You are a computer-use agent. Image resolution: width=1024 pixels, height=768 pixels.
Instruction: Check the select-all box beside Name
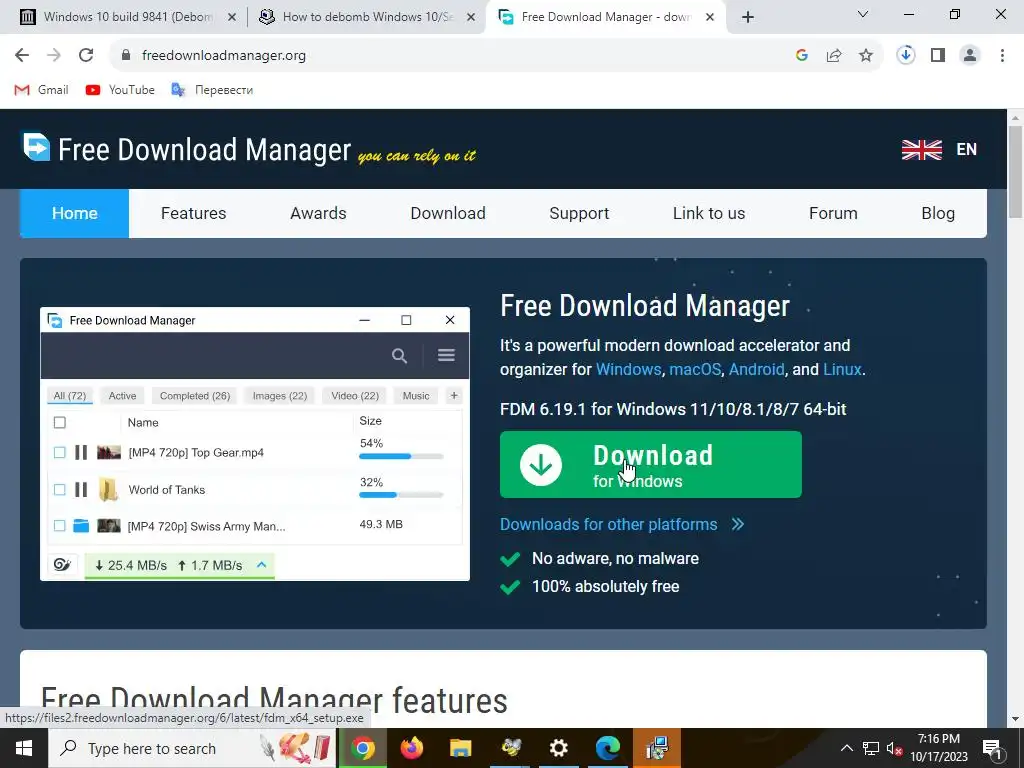coord(59,423)
